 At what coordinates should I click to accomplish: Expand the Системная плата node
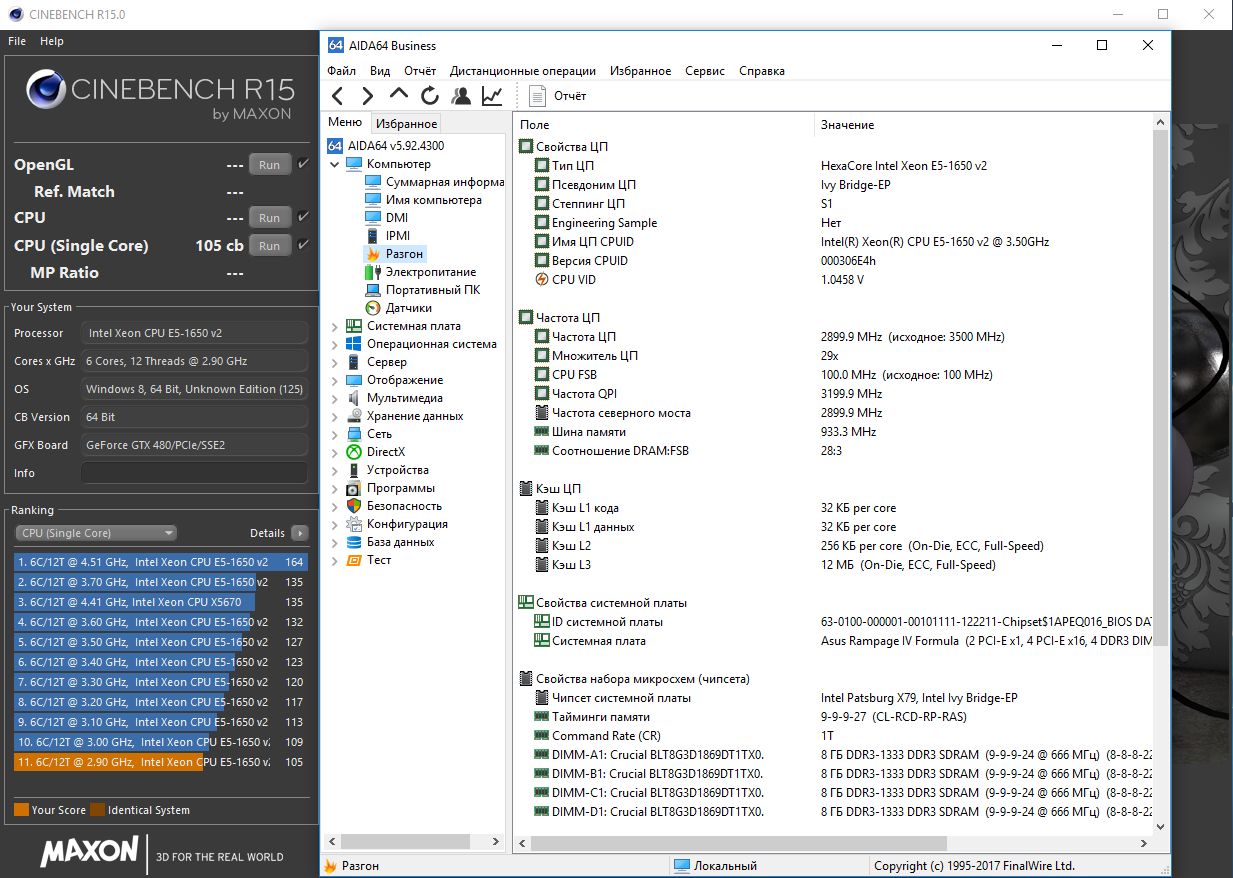(x=335, y=326)
